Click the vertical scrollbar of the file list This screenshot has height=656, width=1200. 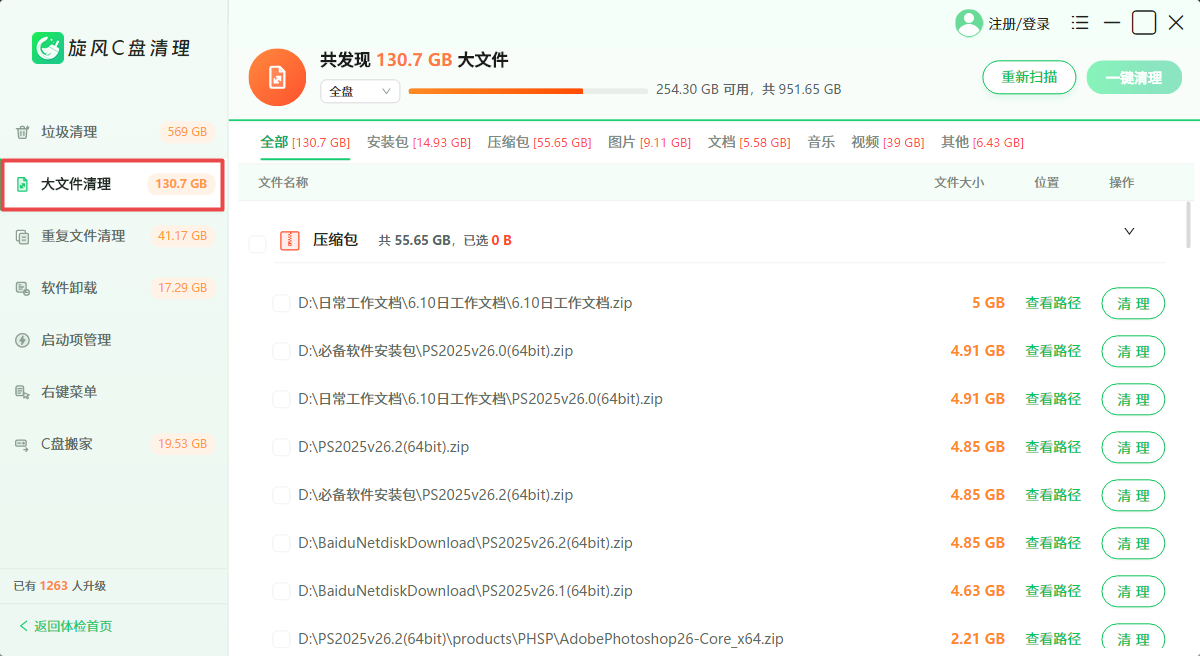point(1188,224)
